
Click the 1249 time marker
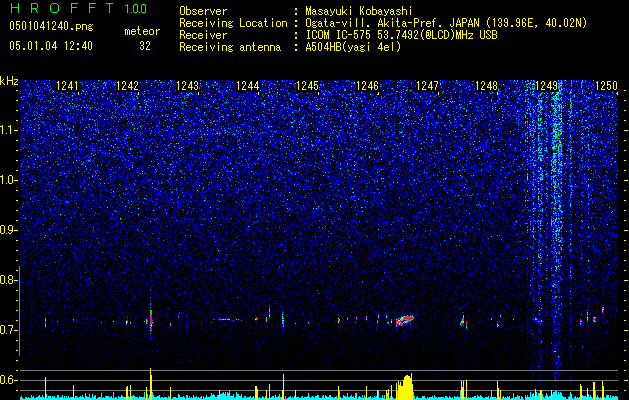(546, 85)
